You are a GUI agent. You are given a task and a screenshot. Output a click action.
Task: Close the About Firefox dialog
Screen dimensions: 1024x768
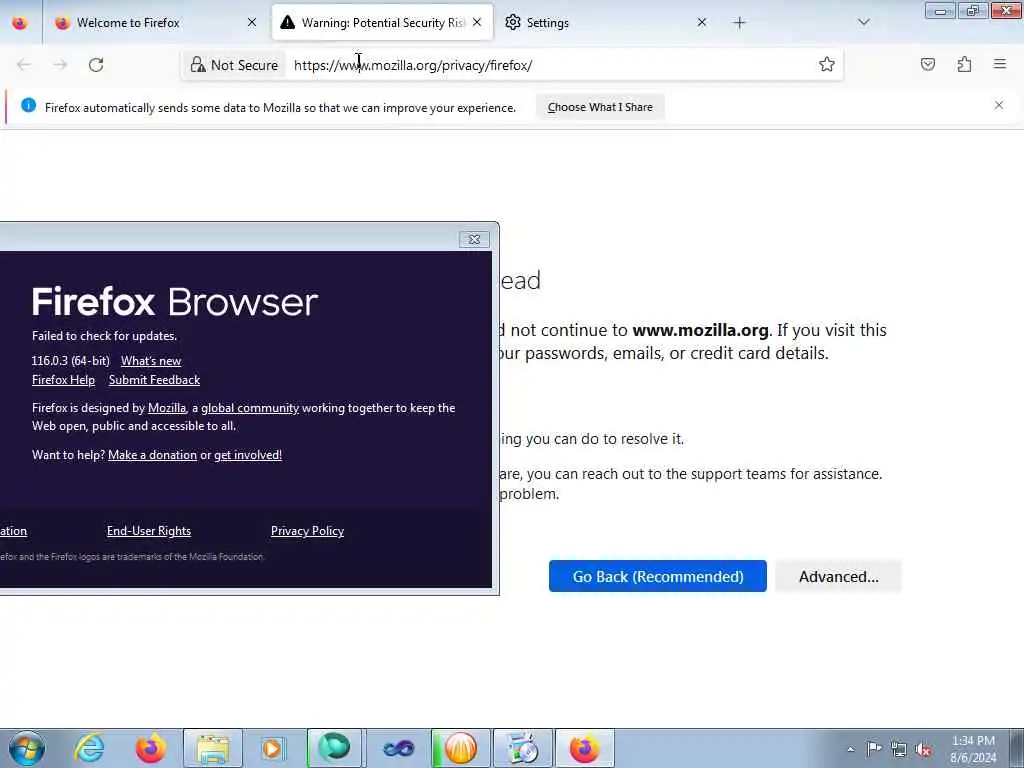click(x=474, y=240)
